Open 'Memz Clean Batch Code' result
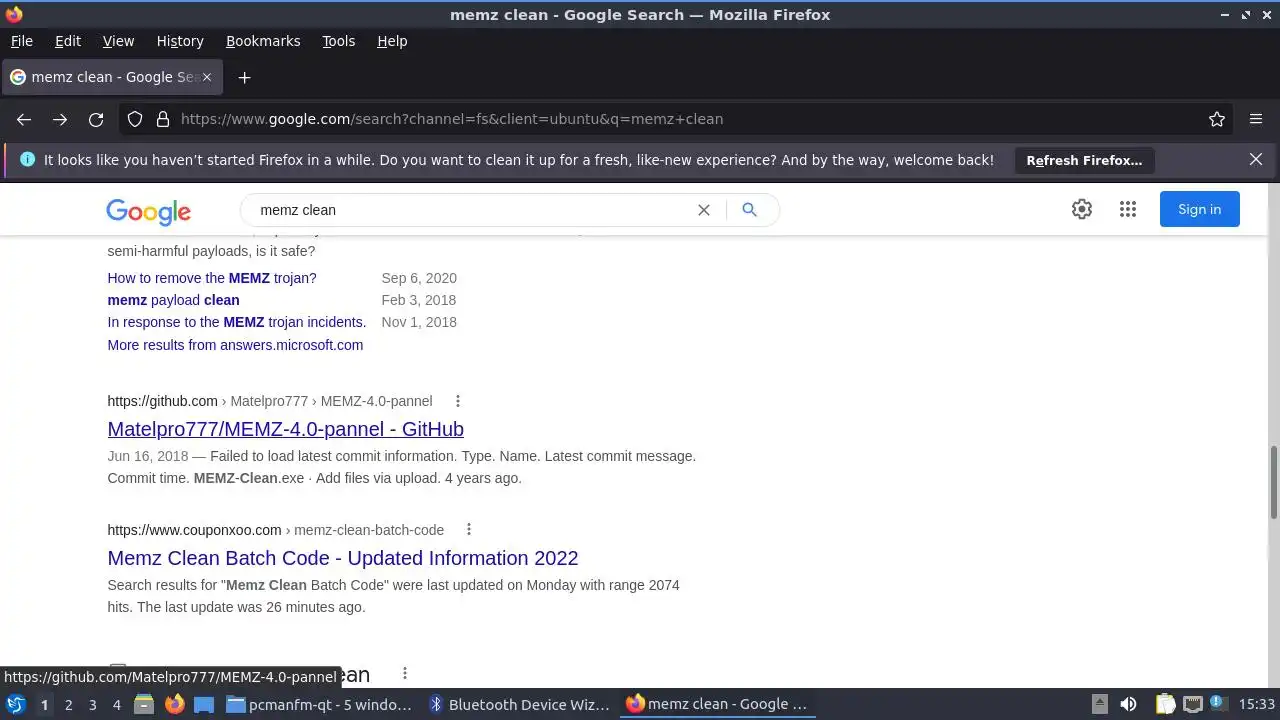Image resolution: width=1280 pixels, height=720 pixels. 343,558
